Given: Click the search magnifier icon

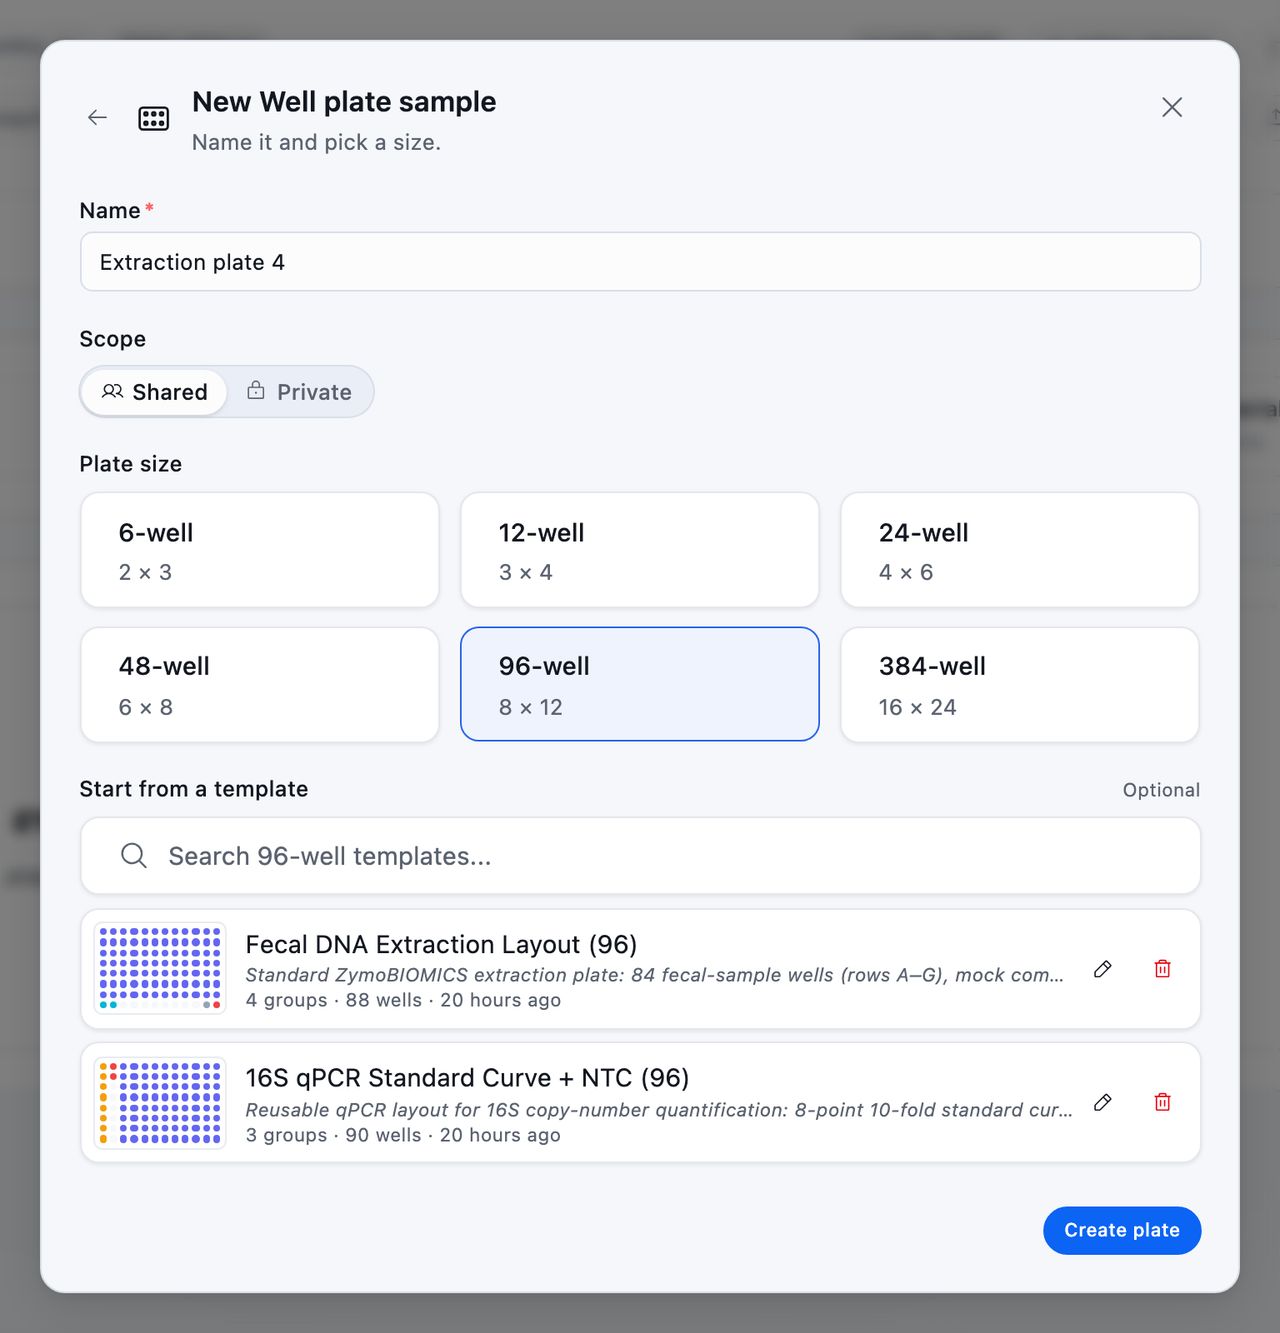Looking at the screenshot, I should tap(133, 856).
